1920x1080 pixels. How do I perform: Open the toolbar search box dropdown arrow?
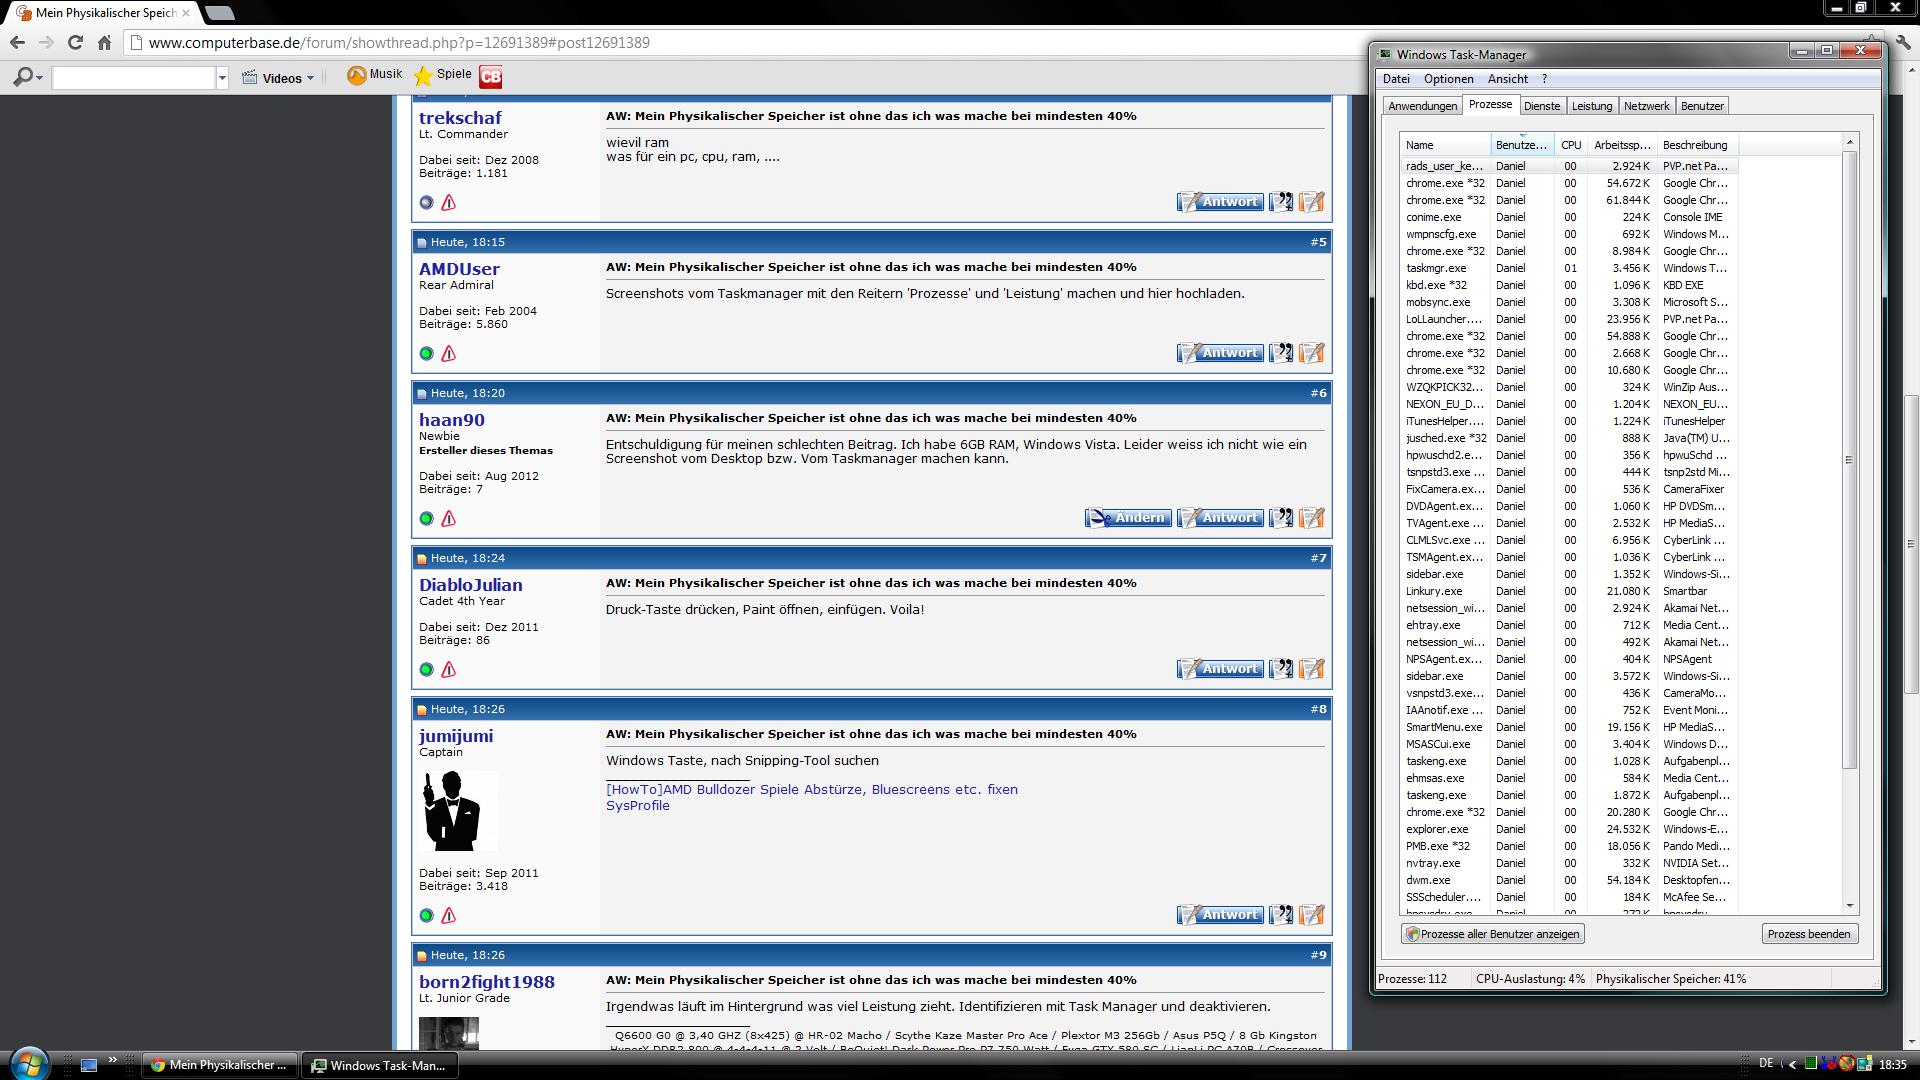click(x=222, y=78)
